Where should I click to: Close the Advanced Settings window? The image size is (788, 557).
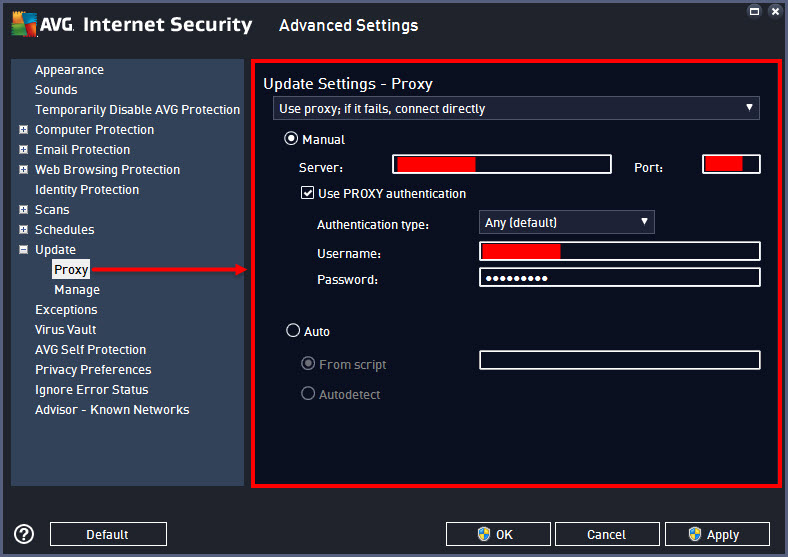coord(776,10)
